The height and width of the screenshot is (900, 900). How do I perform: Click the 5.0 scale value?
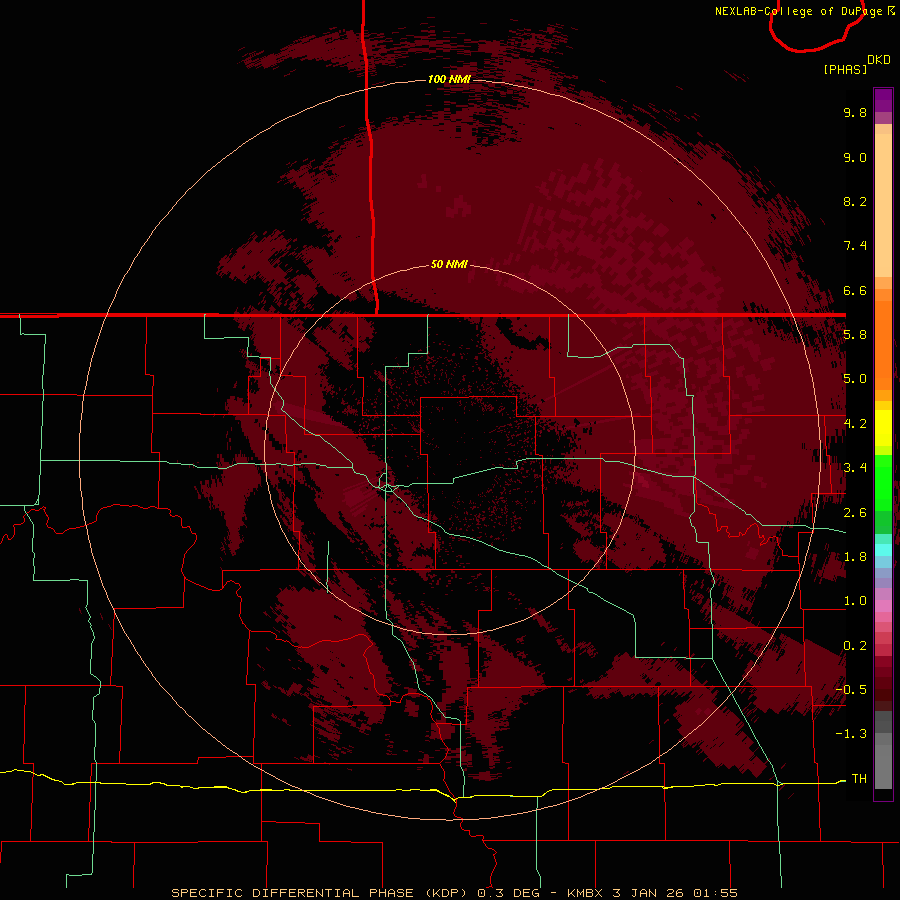pyautogui.click(x=855, y=379)
